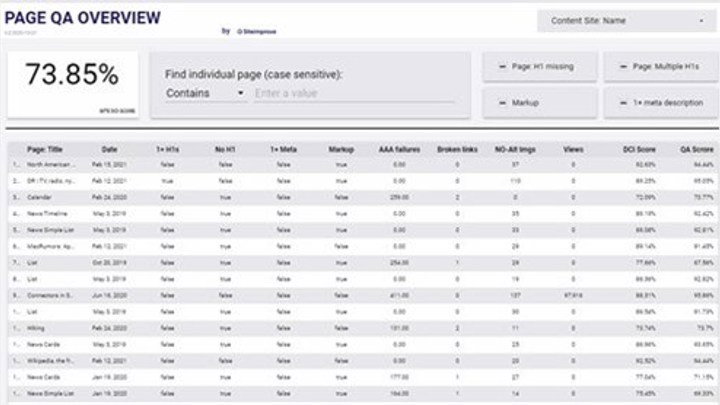The image size is (720, 405).
Task: Sort by the Views column header
Action: point(573,149)
